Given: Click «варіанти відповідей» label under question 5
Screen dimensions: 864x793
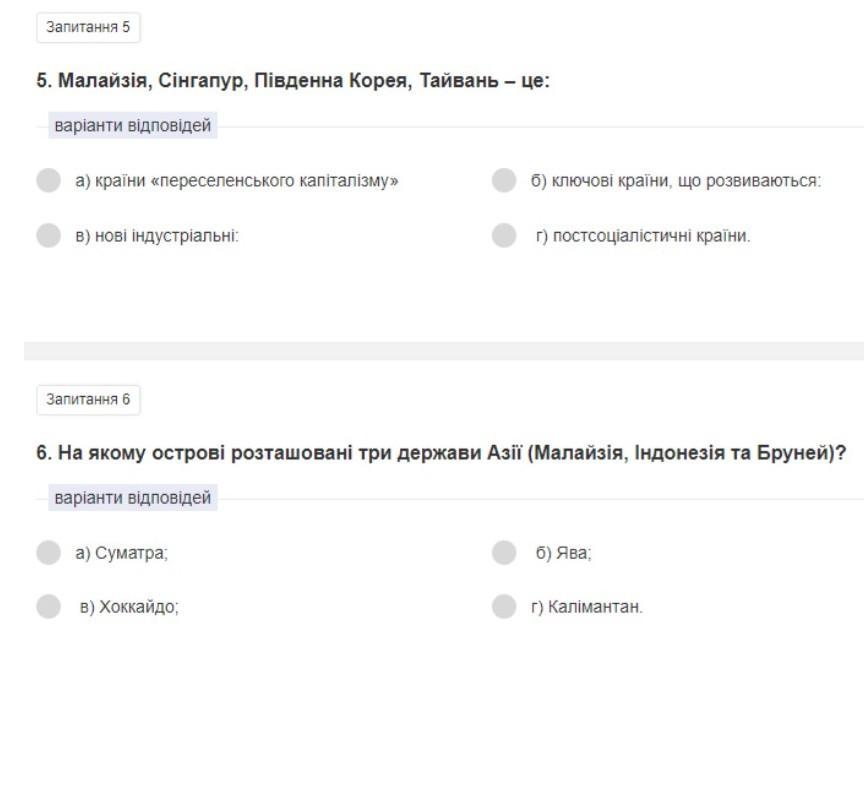Looking at the screenshot, I should coord(132,127).
